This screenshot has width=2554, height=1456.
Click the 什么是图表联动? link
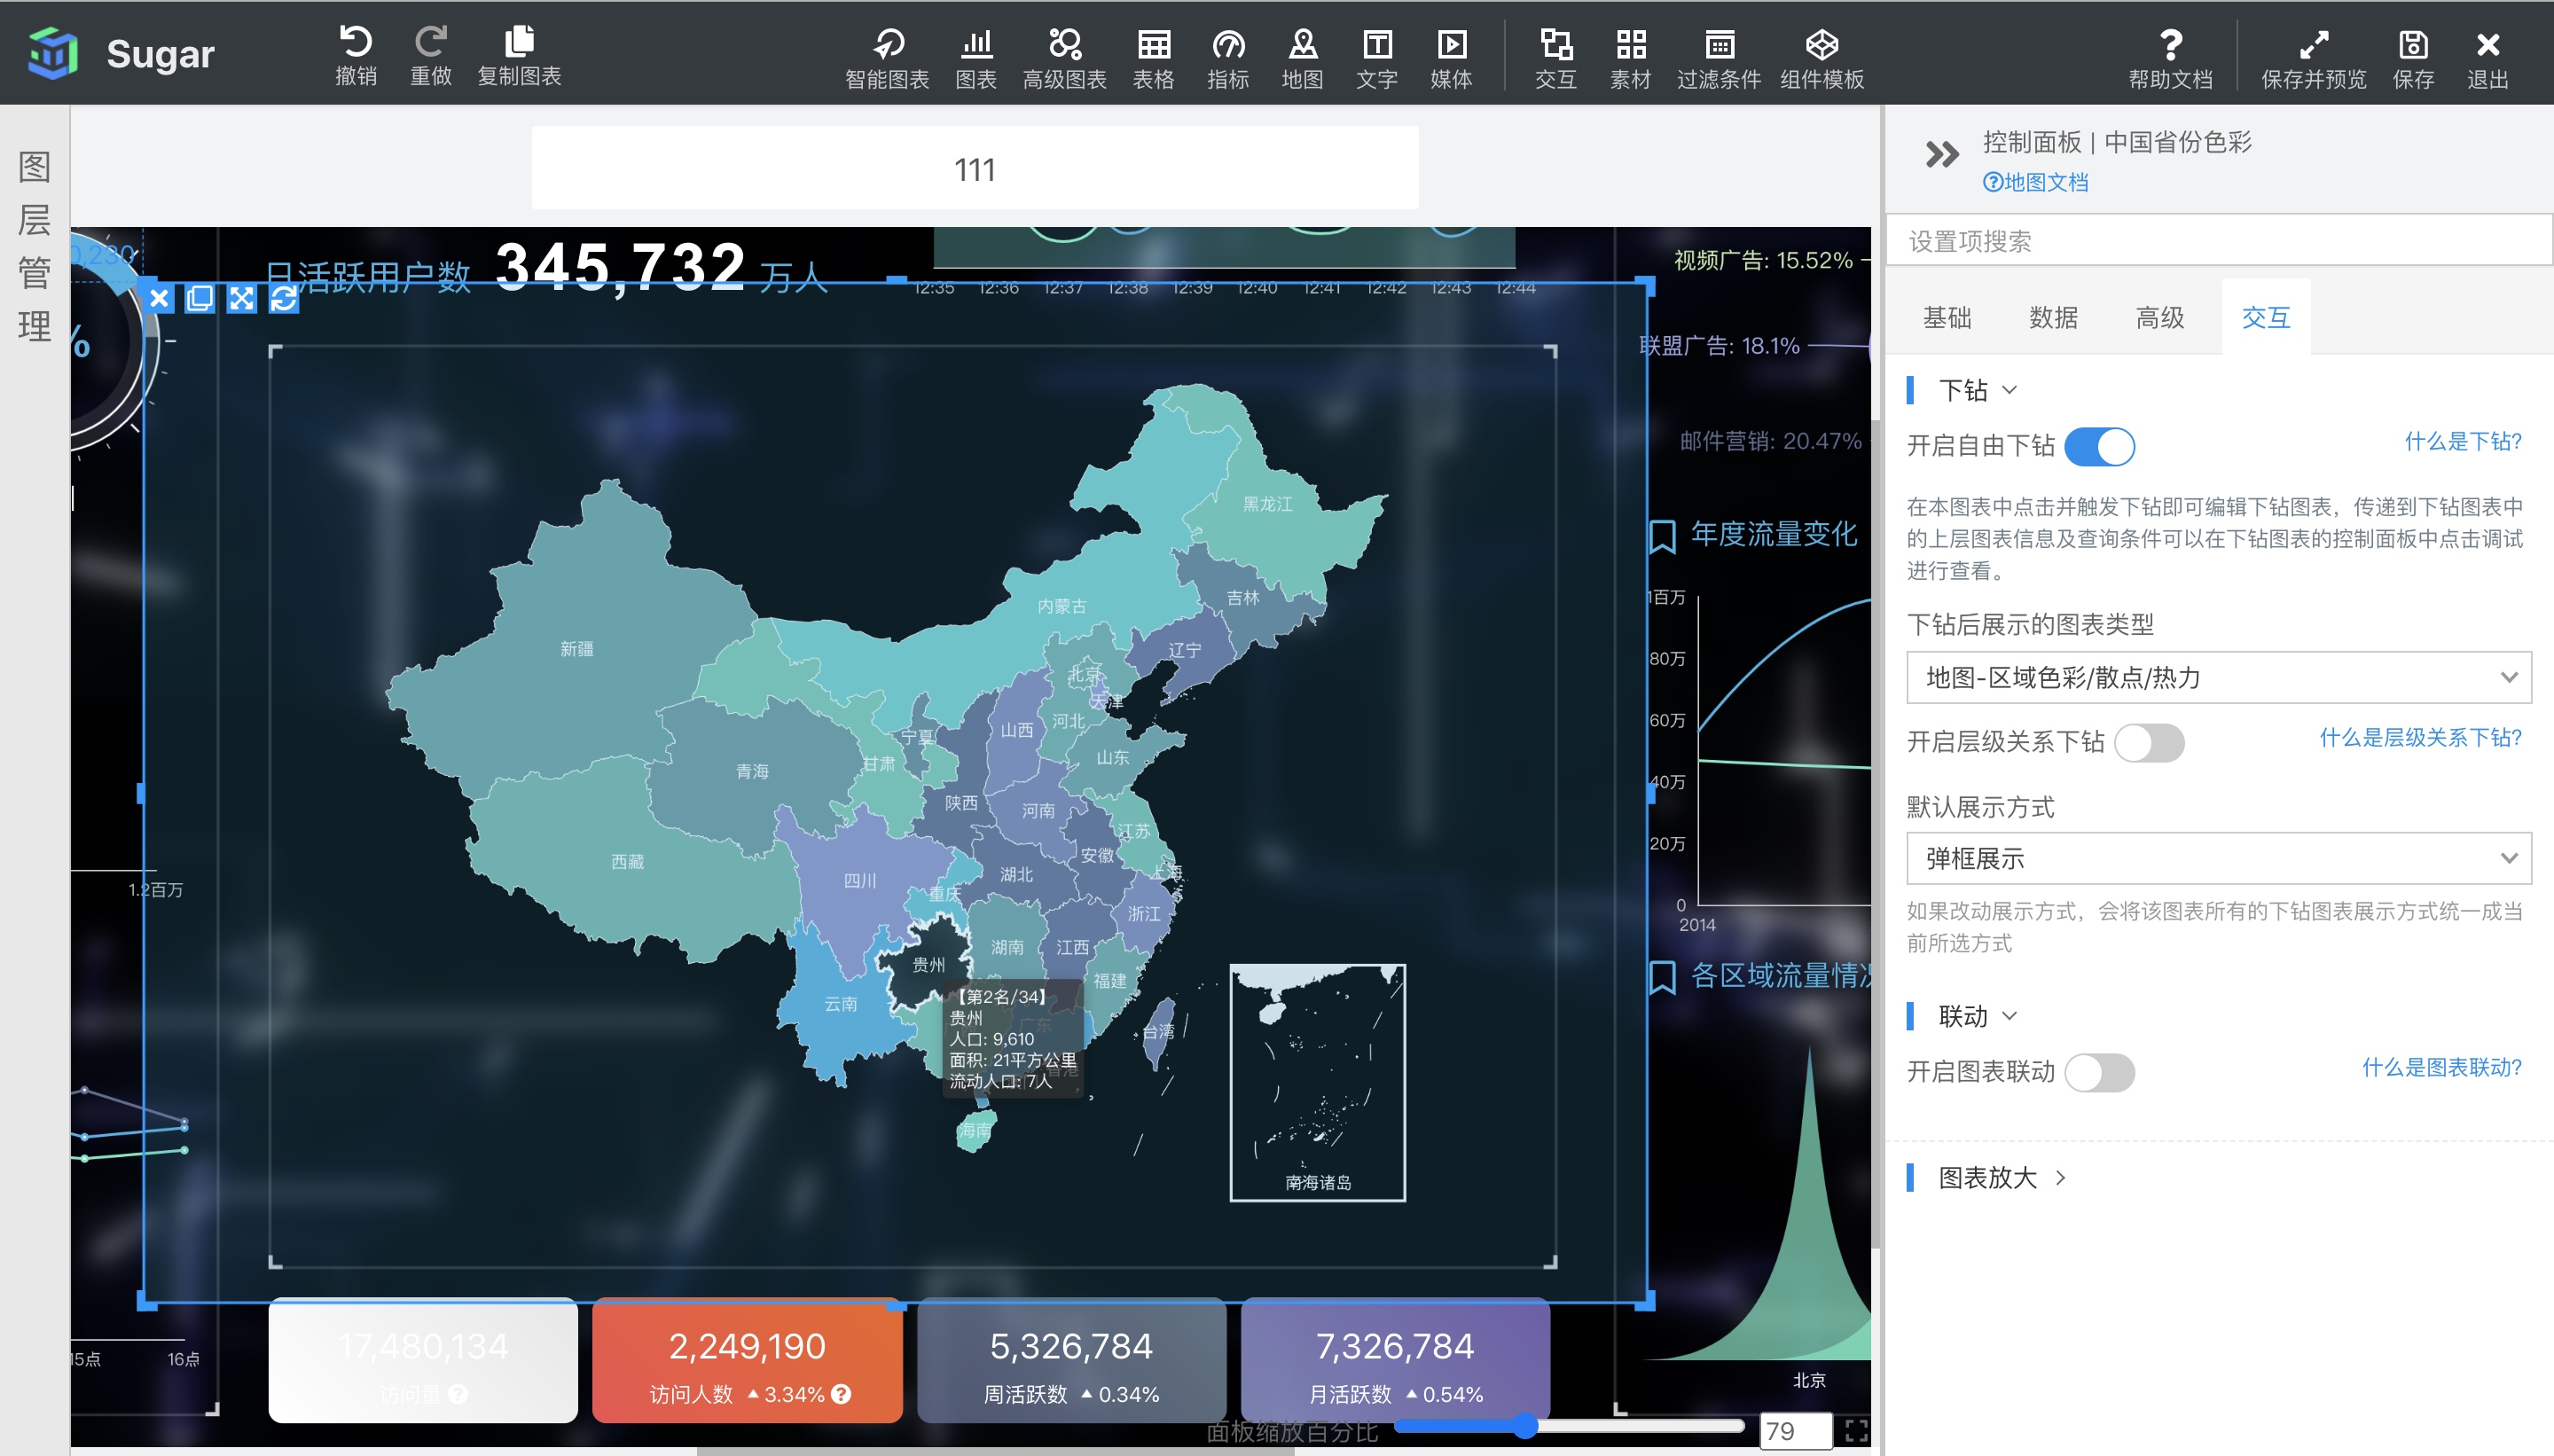[2442, 1067]
